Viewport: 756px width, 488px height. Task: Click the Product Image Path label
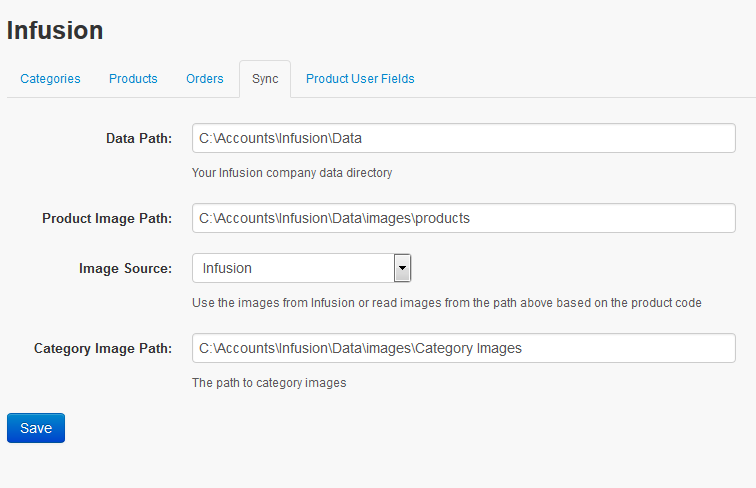click(x=107, y=218)
